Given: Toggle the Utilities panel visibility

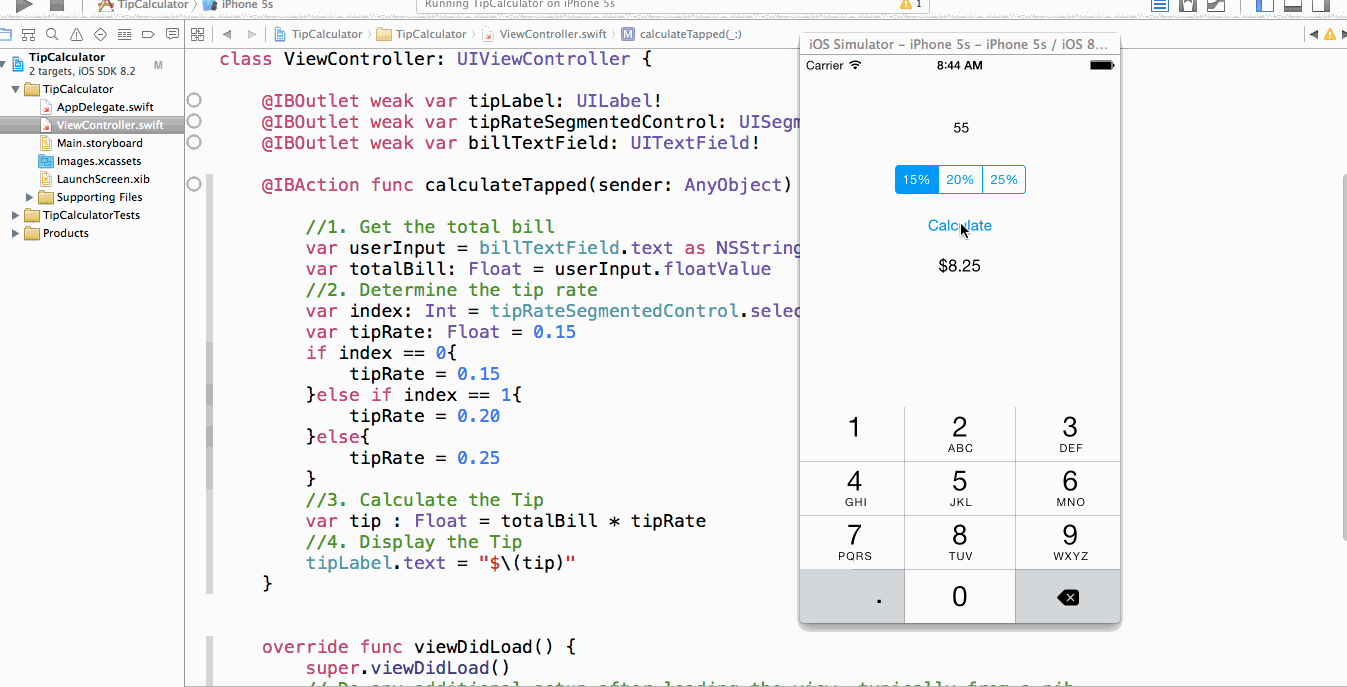Looking at the screenshot, I should pyautogui.click(x=1321, y=5).
